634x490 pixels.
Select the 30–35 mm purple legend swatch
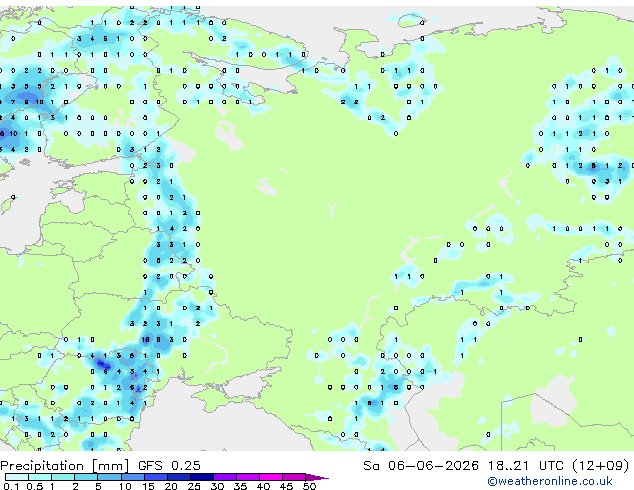[224, 477]
